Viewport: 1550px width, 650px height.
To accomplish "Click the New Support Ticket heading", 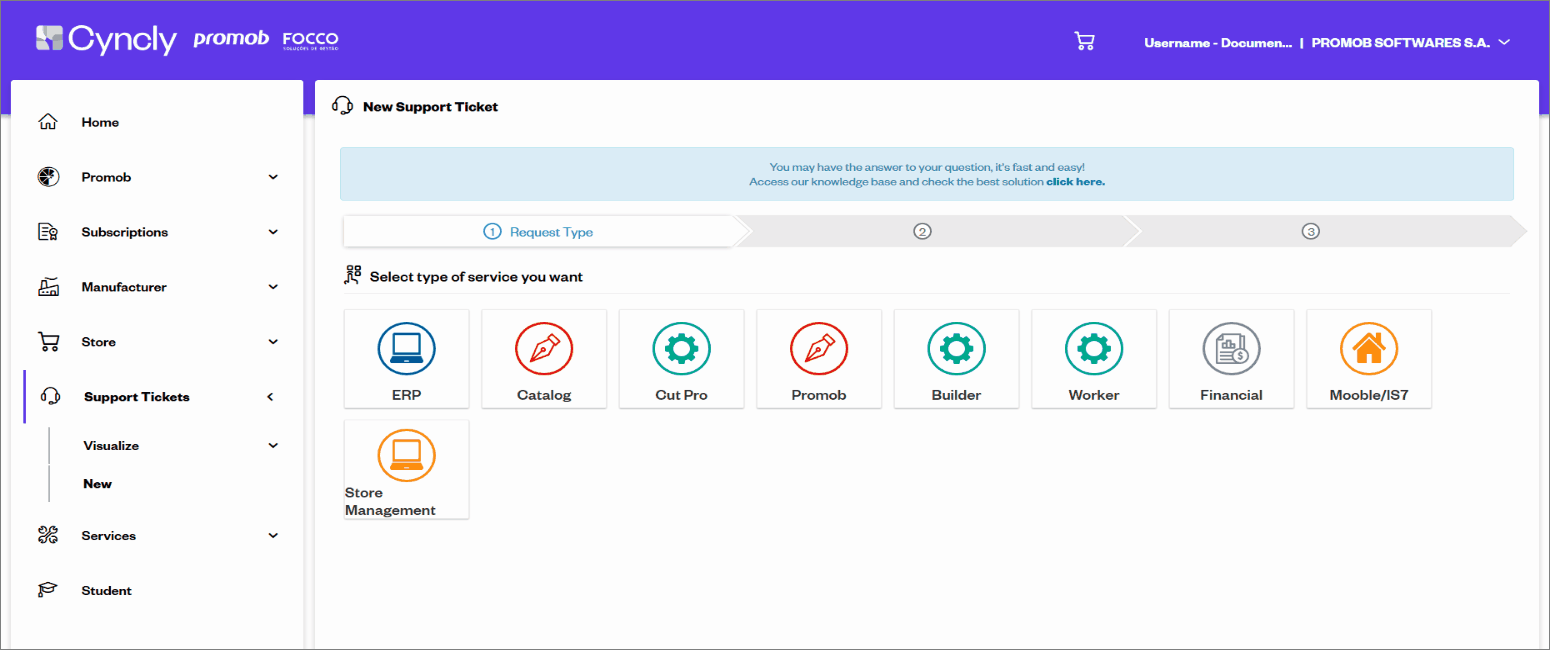I will click(430, 107).
